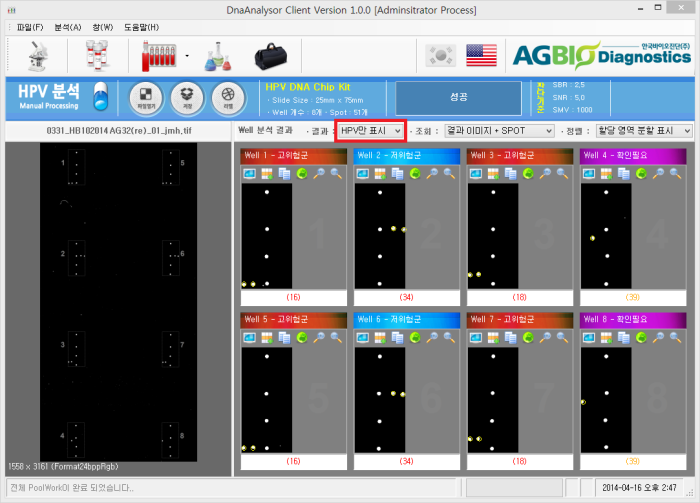Click Well 7 green globe icon
The height and width of the screenshot is (503, 700).
[528, 338]
